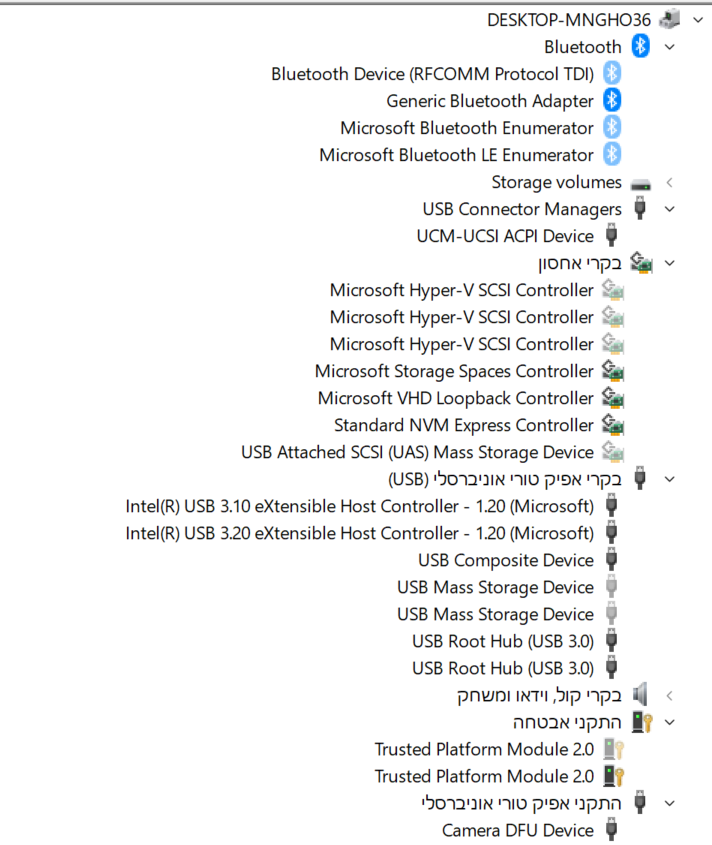This screenshot has width=712, height=845.
Task: Expand the sound, video and game controllers node
Action: point(670,695)
